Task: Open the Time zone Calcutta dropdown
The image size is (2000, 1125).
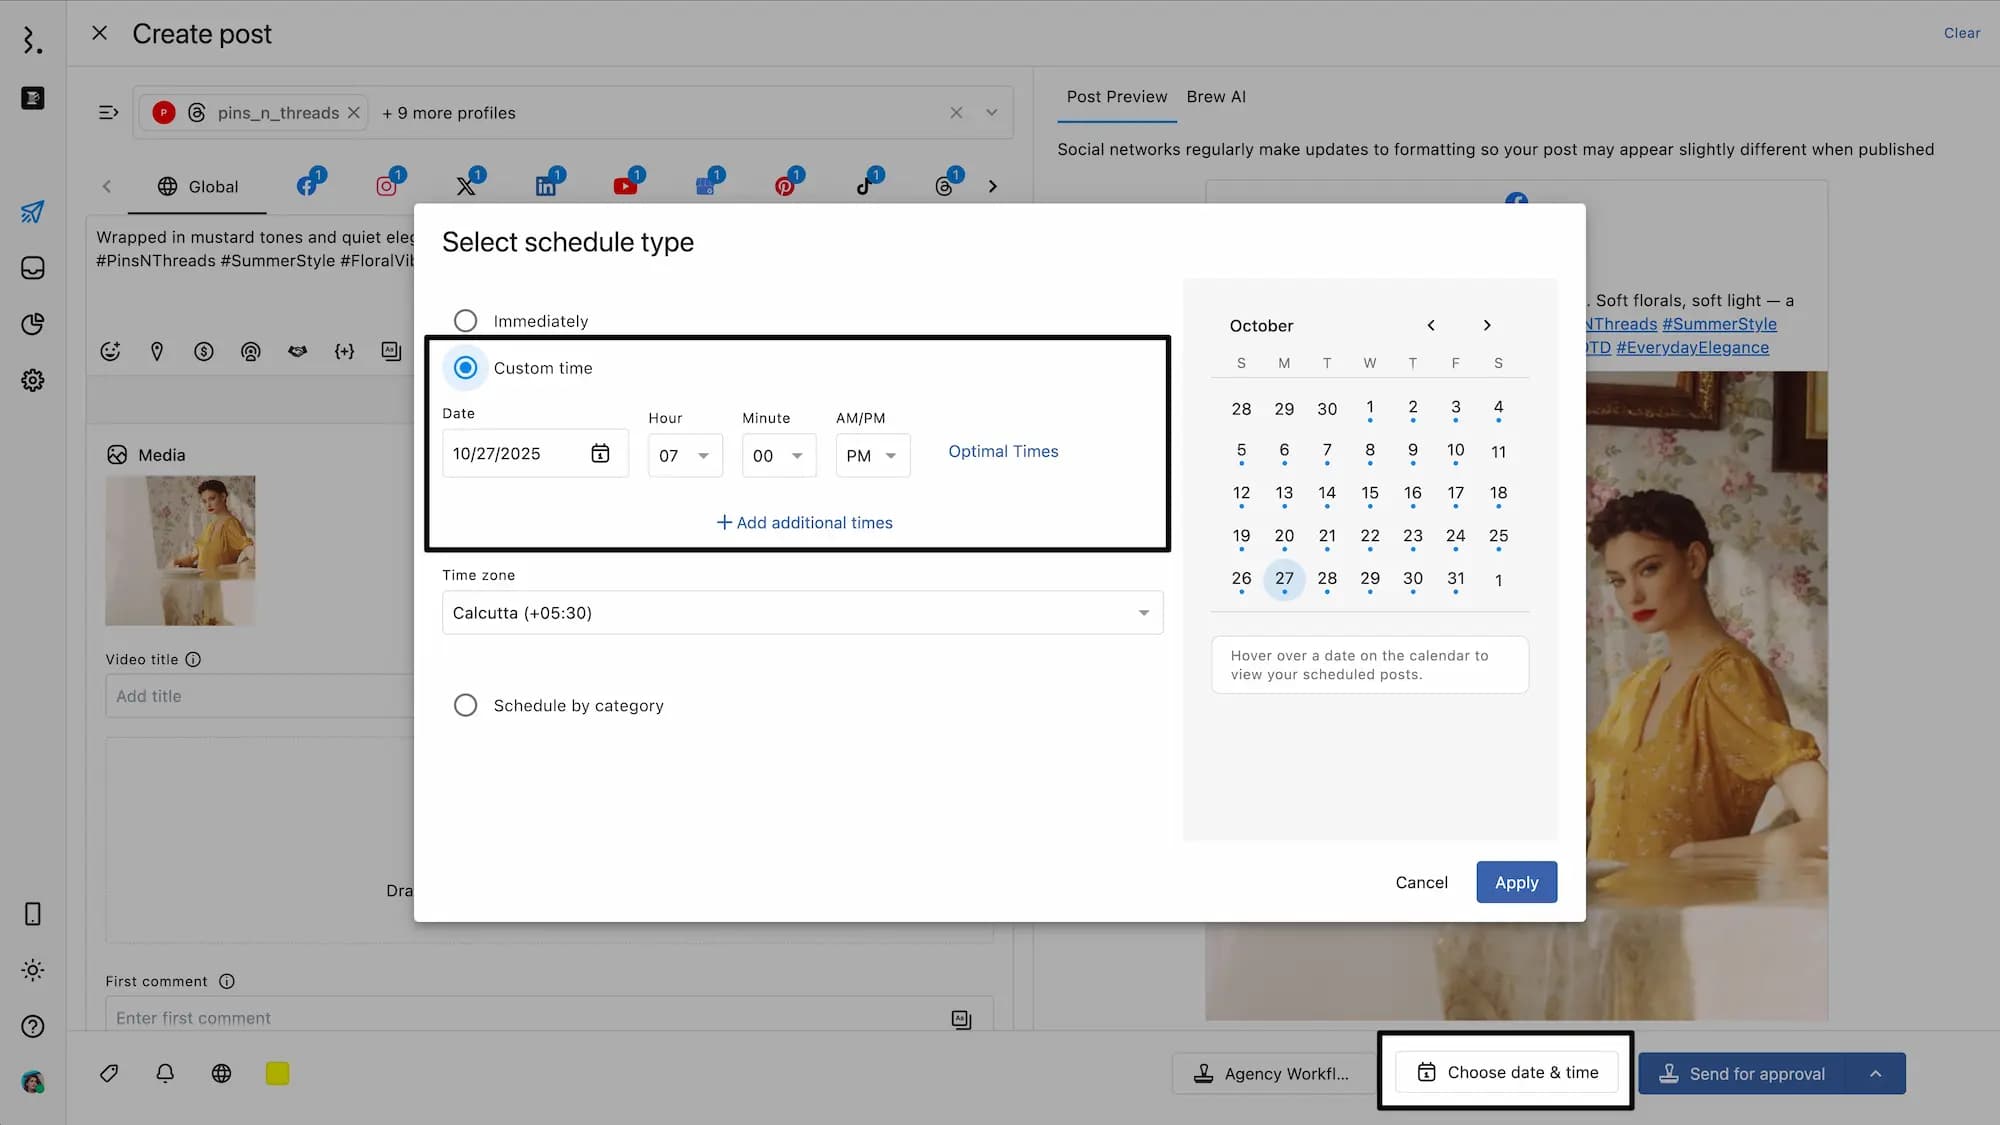Action: point(802,613)
